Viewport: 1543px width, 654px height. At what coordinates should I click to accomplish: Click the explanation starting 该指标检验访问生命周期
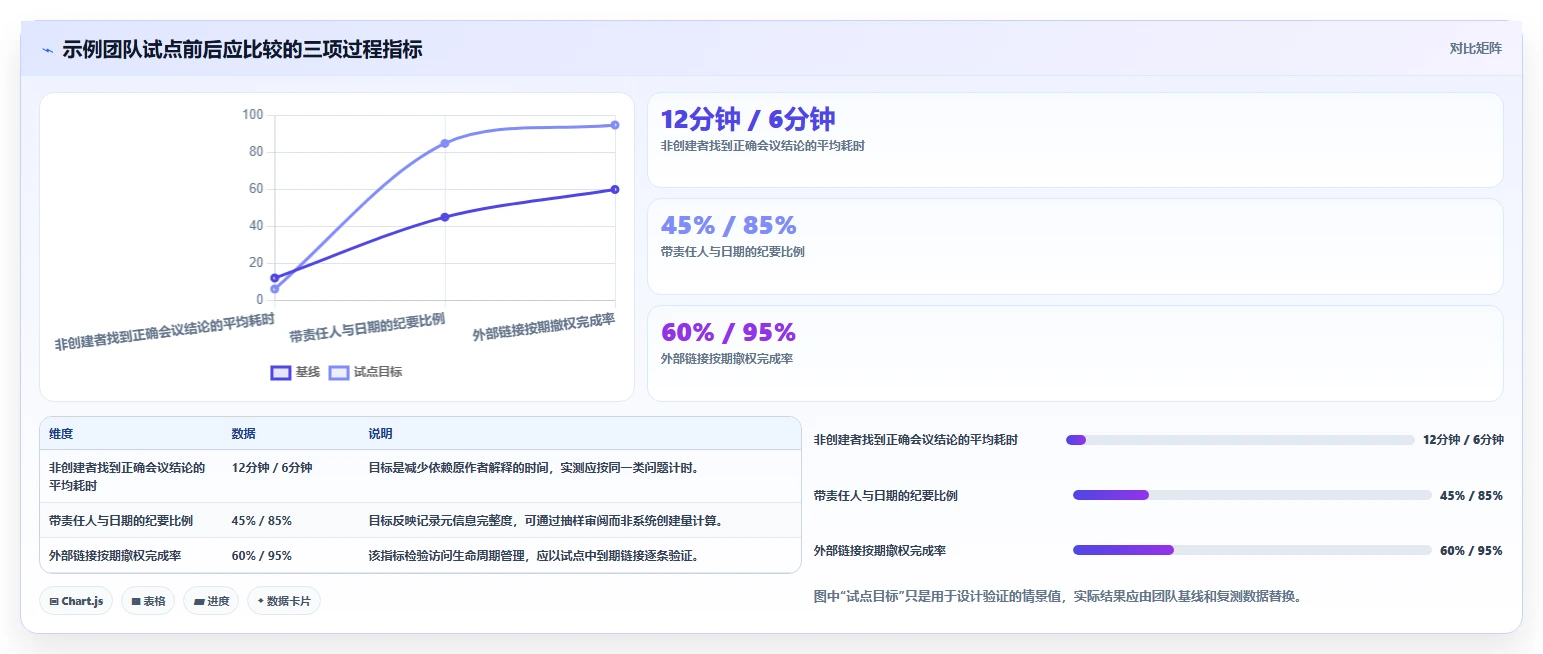[x=533, y=555]
